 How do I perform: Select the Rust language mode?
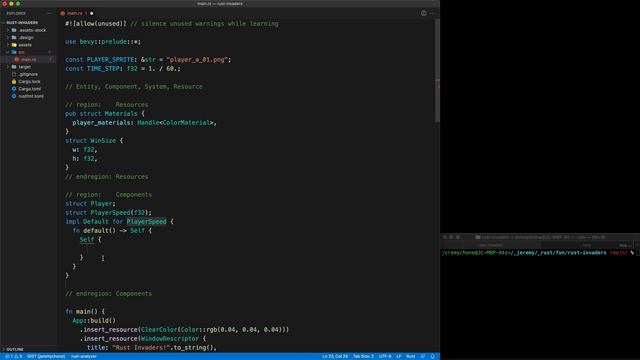[x=411, y=356]
